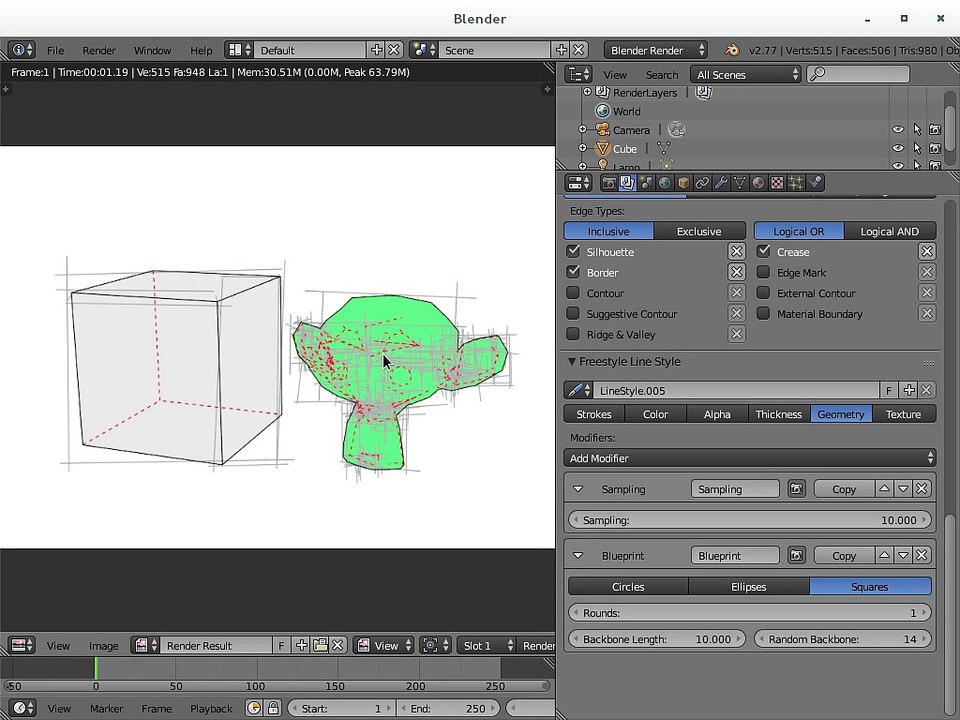Add a new scene (plus next to Scene)
The width and height of the screenshot is (960, 720).
coord(561,50)
